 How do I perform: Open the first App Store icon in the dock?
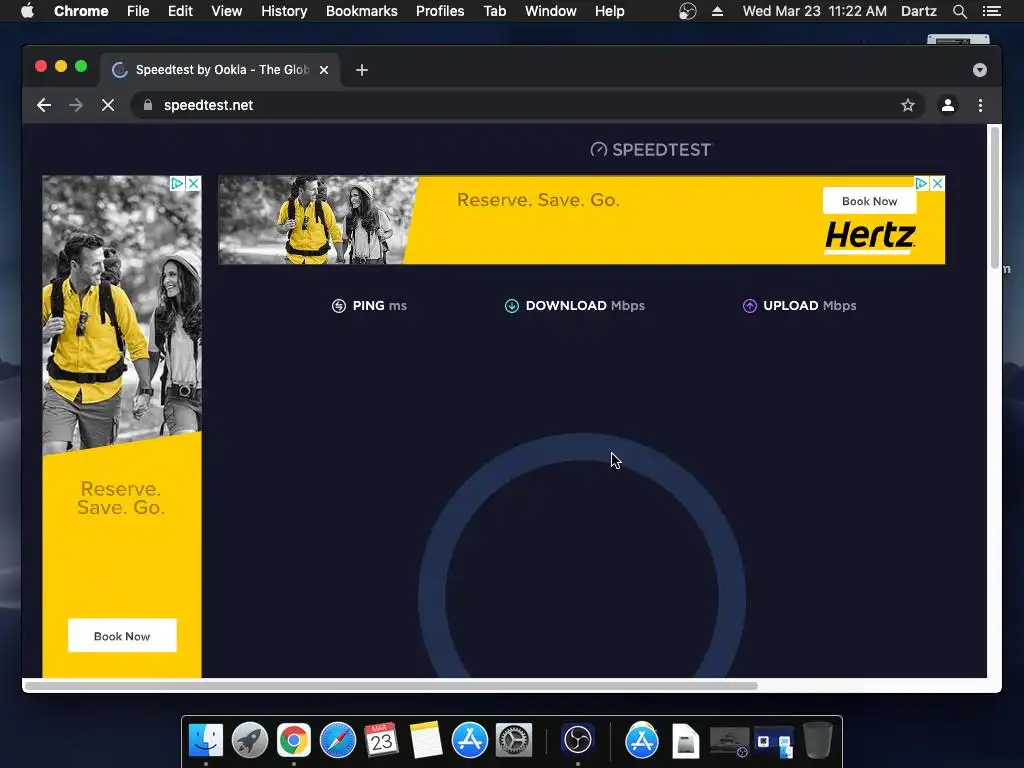(470, 741)
